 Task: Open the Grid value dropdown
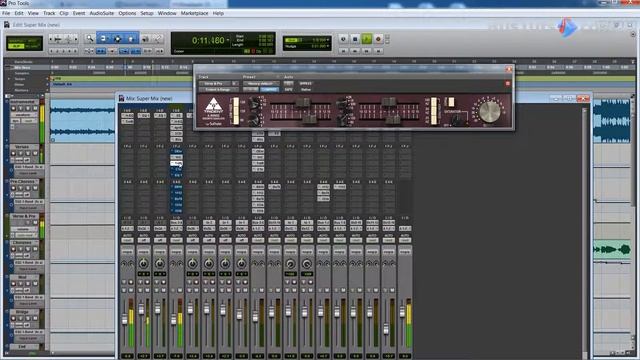(x=329, y=40)
